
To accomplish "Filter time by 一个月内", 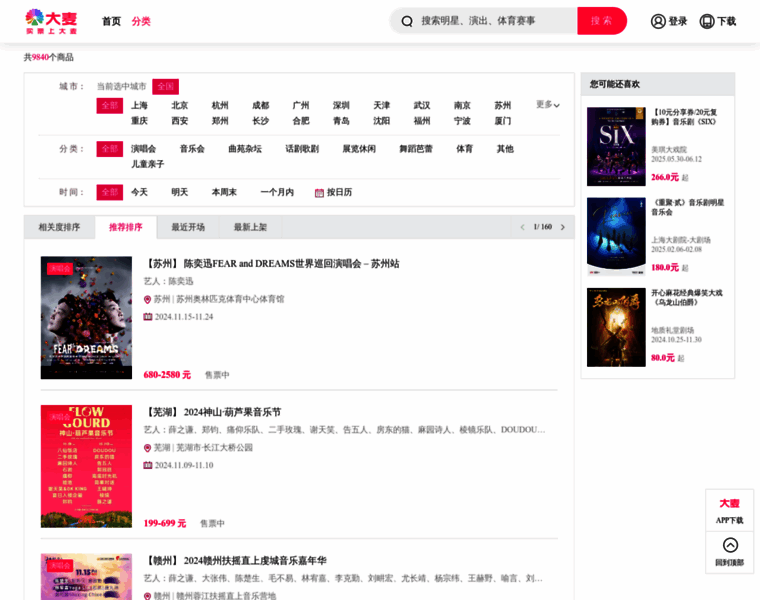I will (277, 192).
